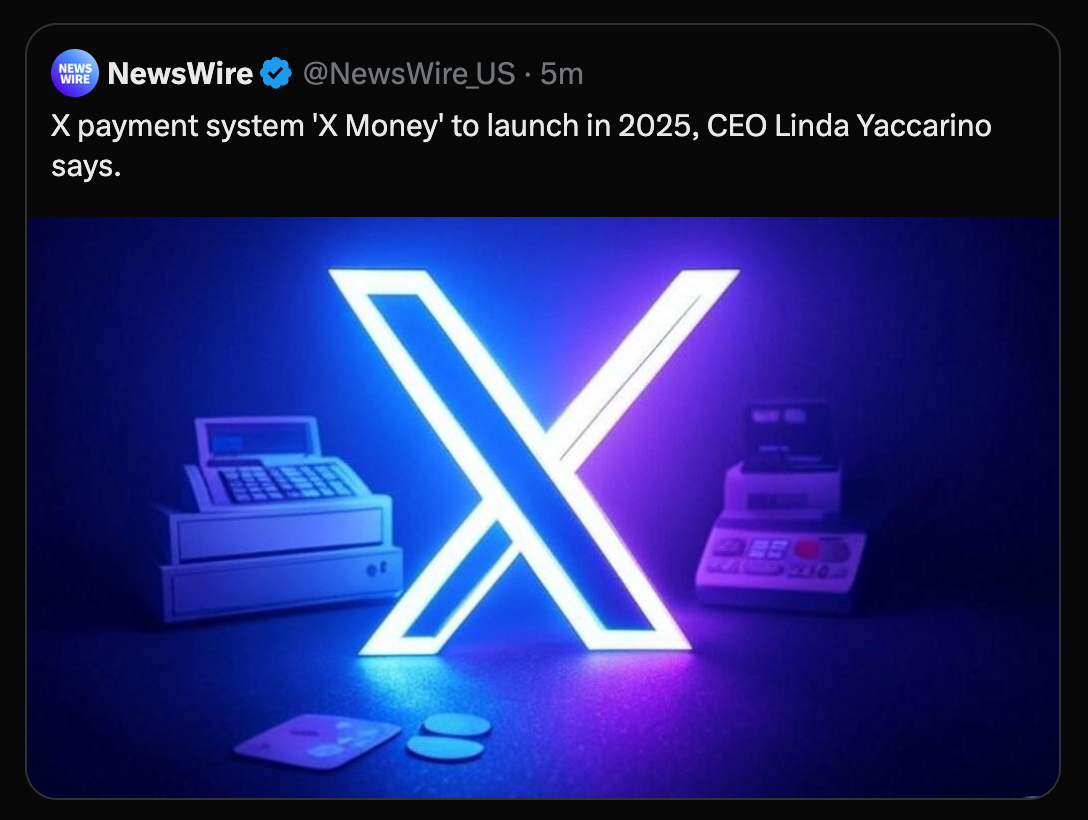1088x820 pixels.
Task: Click the word 'says.' ending the post
Action: point(86,166)
